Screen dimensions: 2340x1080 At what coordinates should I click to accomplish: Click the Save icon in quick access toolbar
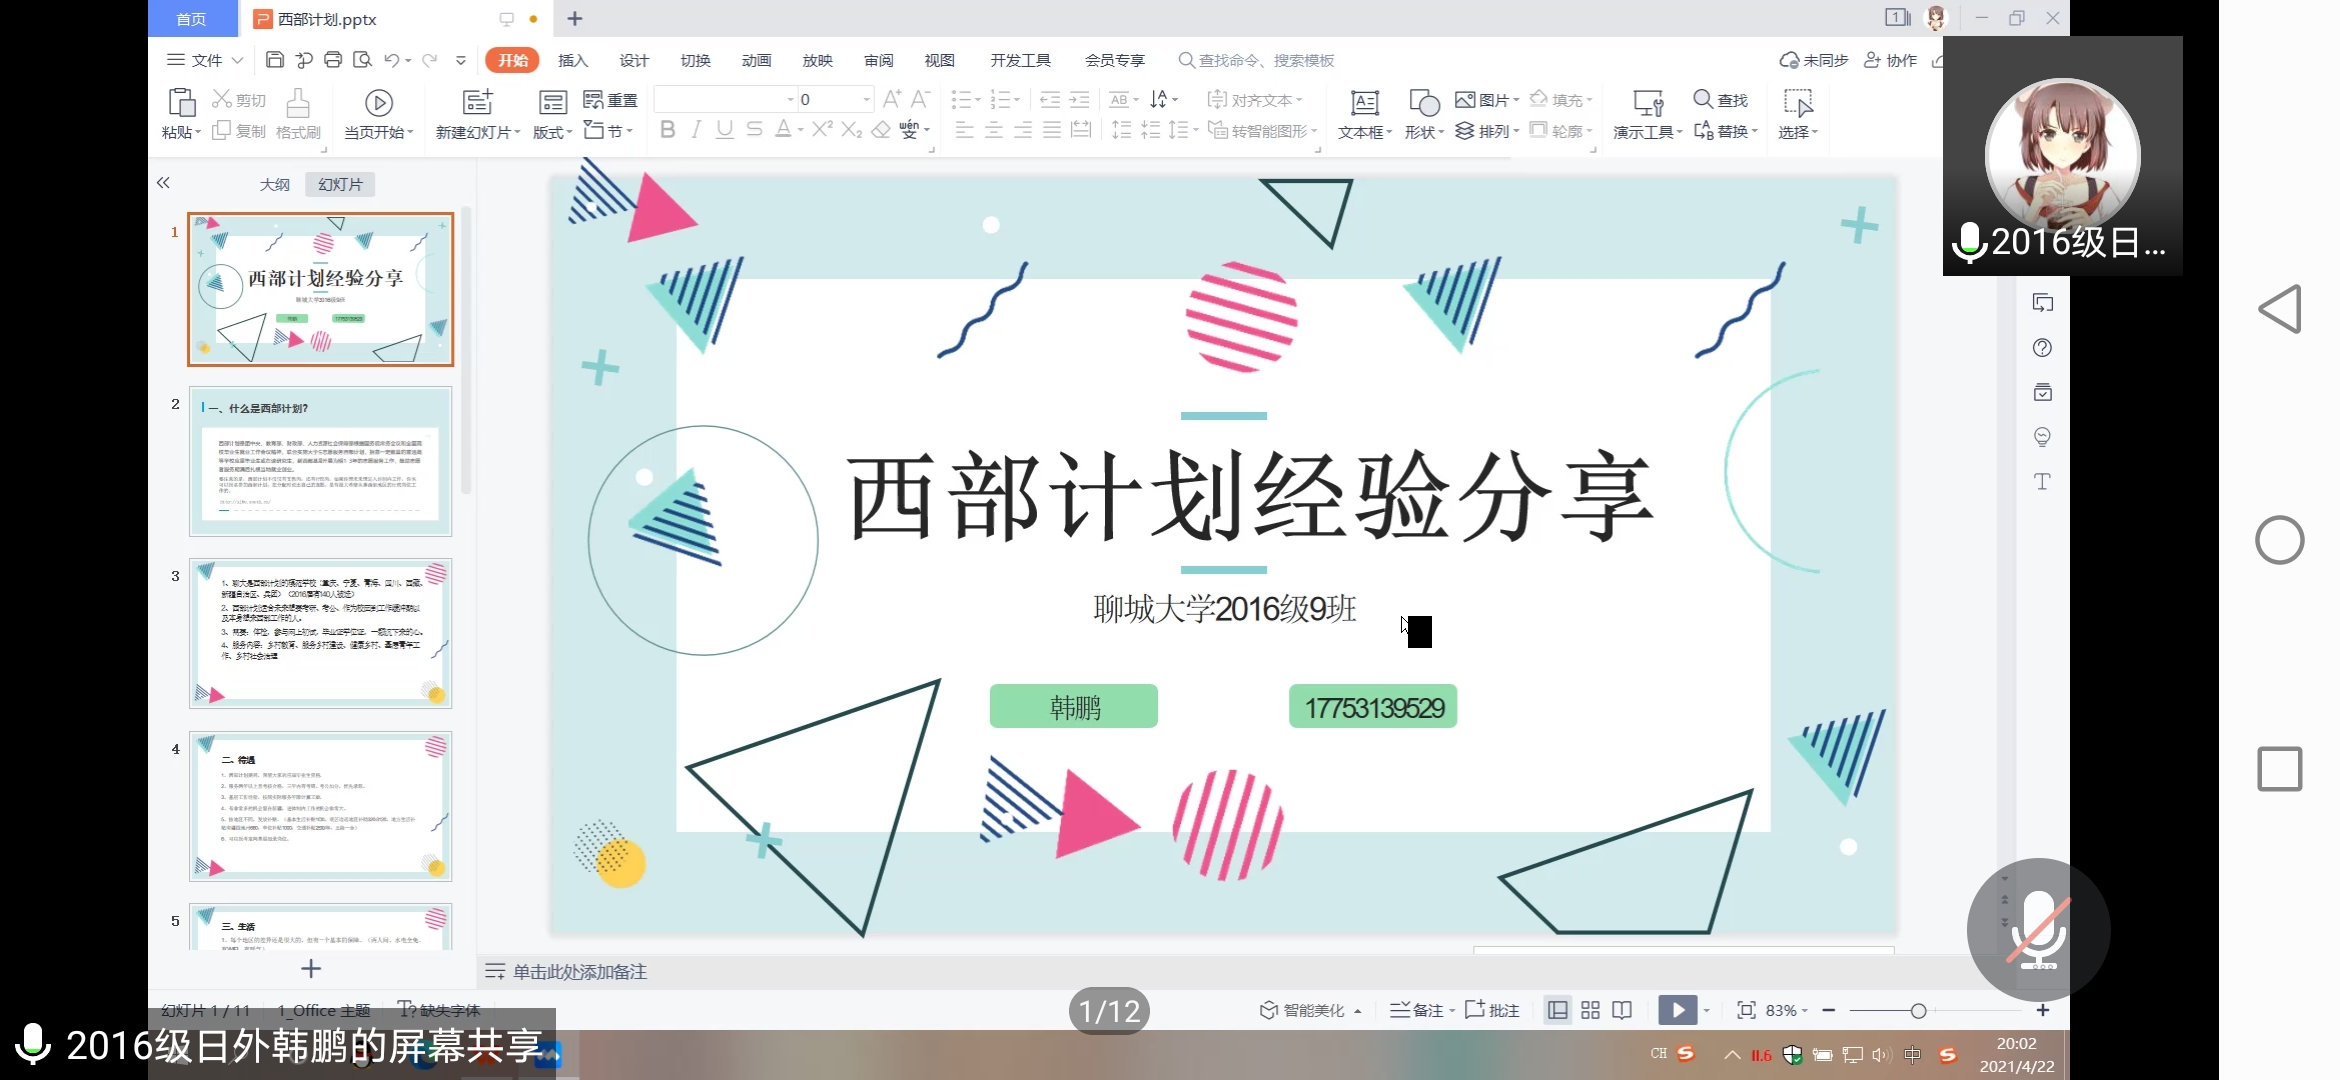pos(274,60)
